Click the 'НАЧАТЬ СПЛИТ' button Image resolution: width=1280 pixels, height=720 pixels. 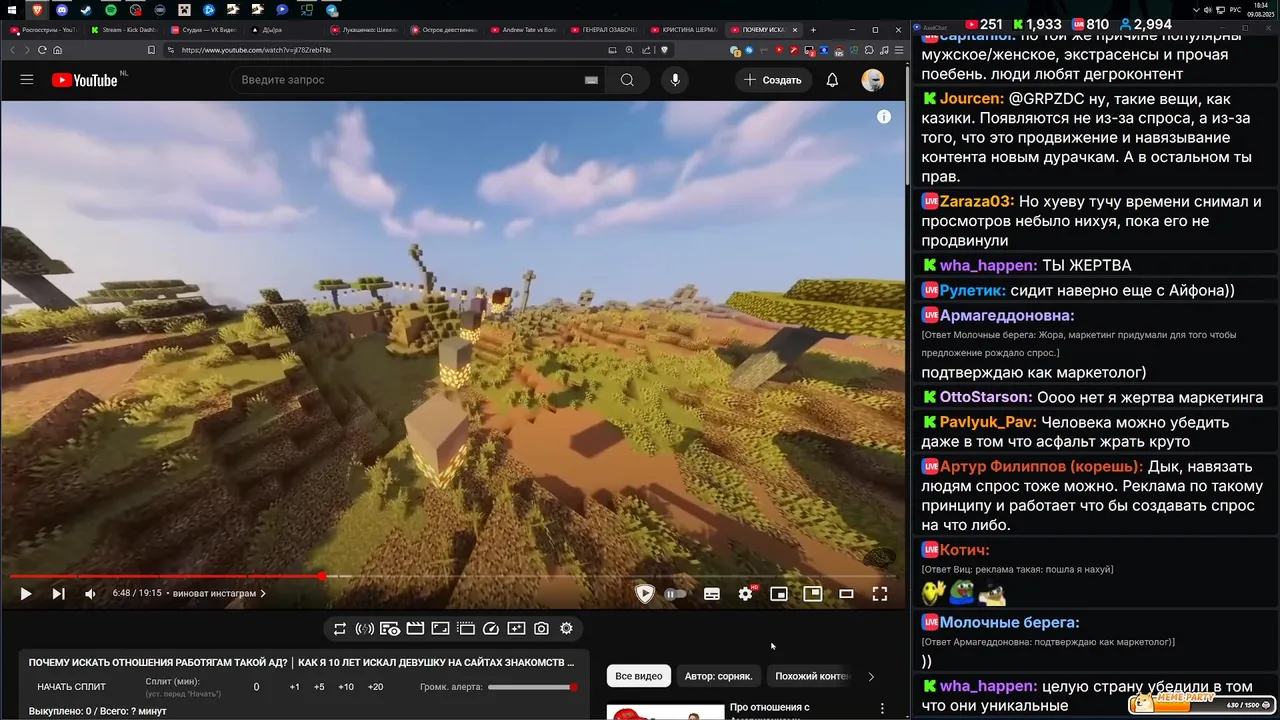tap(71, 687)
